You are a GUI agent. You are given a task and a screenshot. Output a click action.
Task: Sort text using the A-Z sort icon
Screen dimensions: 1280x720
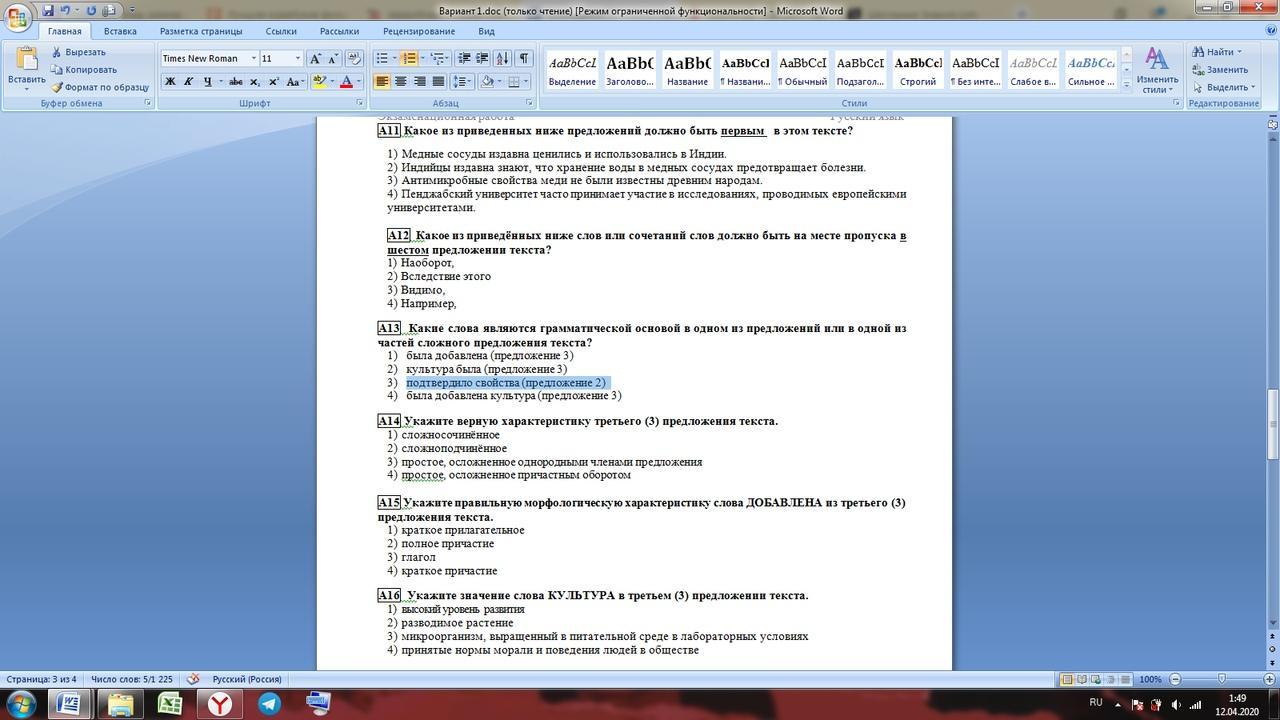502,58
